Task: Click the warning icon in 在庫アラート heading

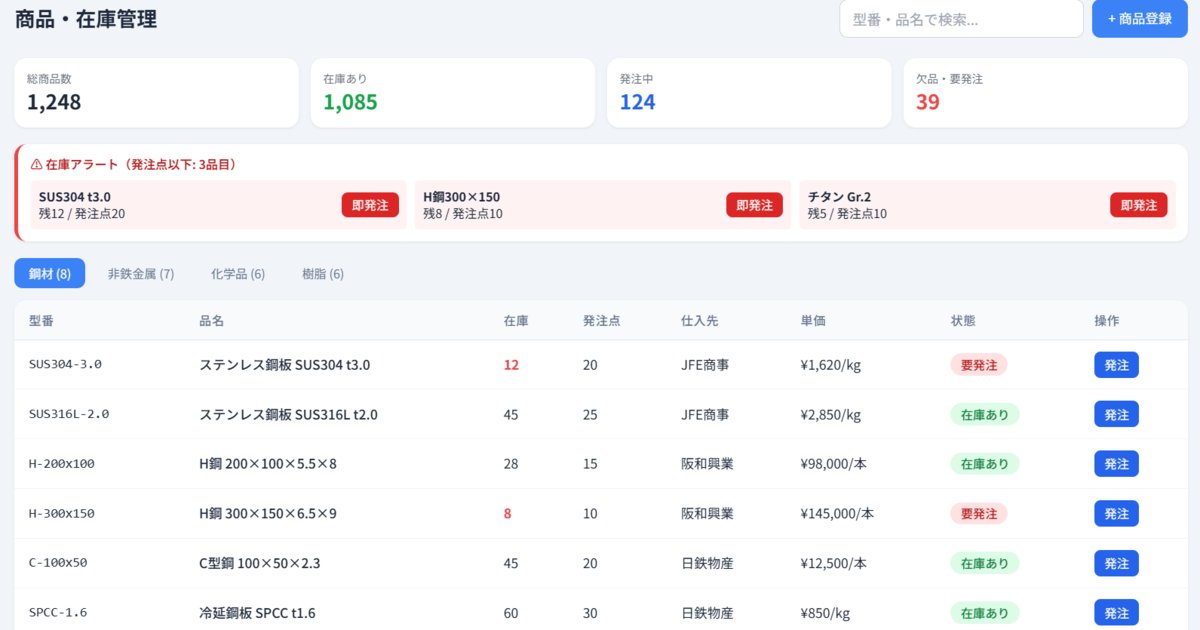Action: (x=36, y=164)
